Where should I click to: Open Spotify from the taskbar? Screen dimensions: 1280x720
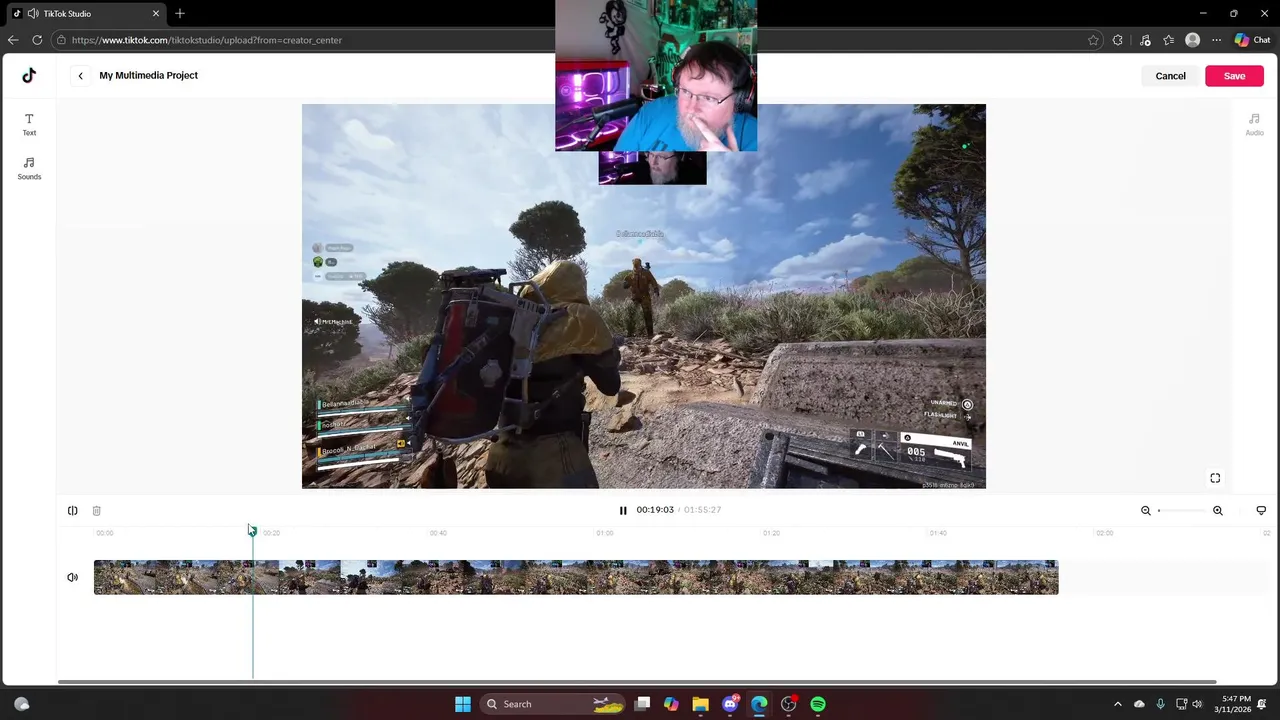(x=818, y=704)
